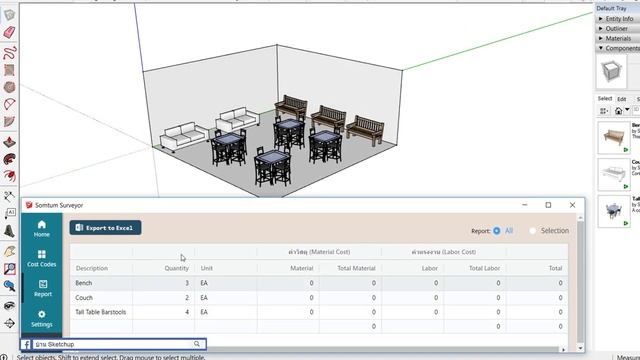Screen dimensions: 640x360
Task: Activate the Arc tool
Action: pos(9,104)
